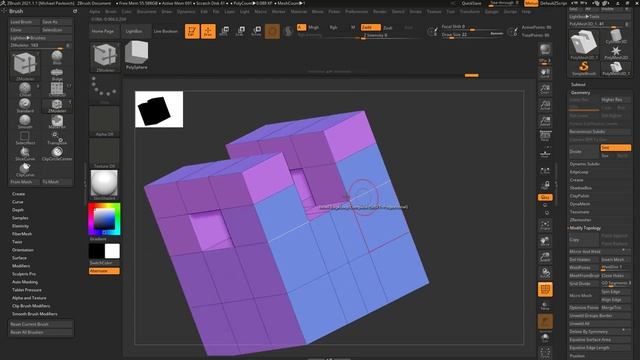Toggle the Zsub button
The width and height of the screenshot is (640, 360).
tap(388, 27)
